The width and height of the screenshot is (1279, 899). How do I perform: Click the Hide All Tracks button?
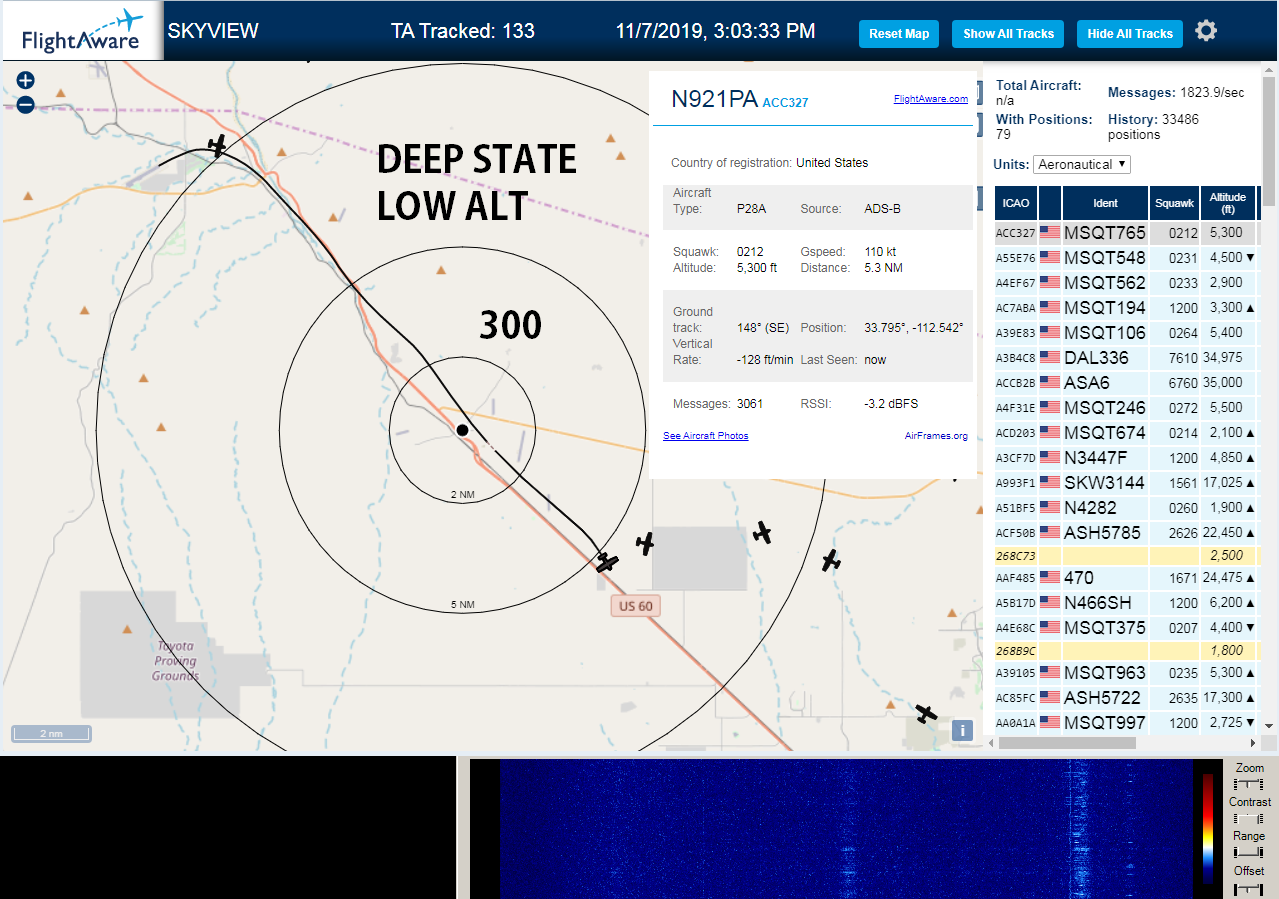[1130, 34]
